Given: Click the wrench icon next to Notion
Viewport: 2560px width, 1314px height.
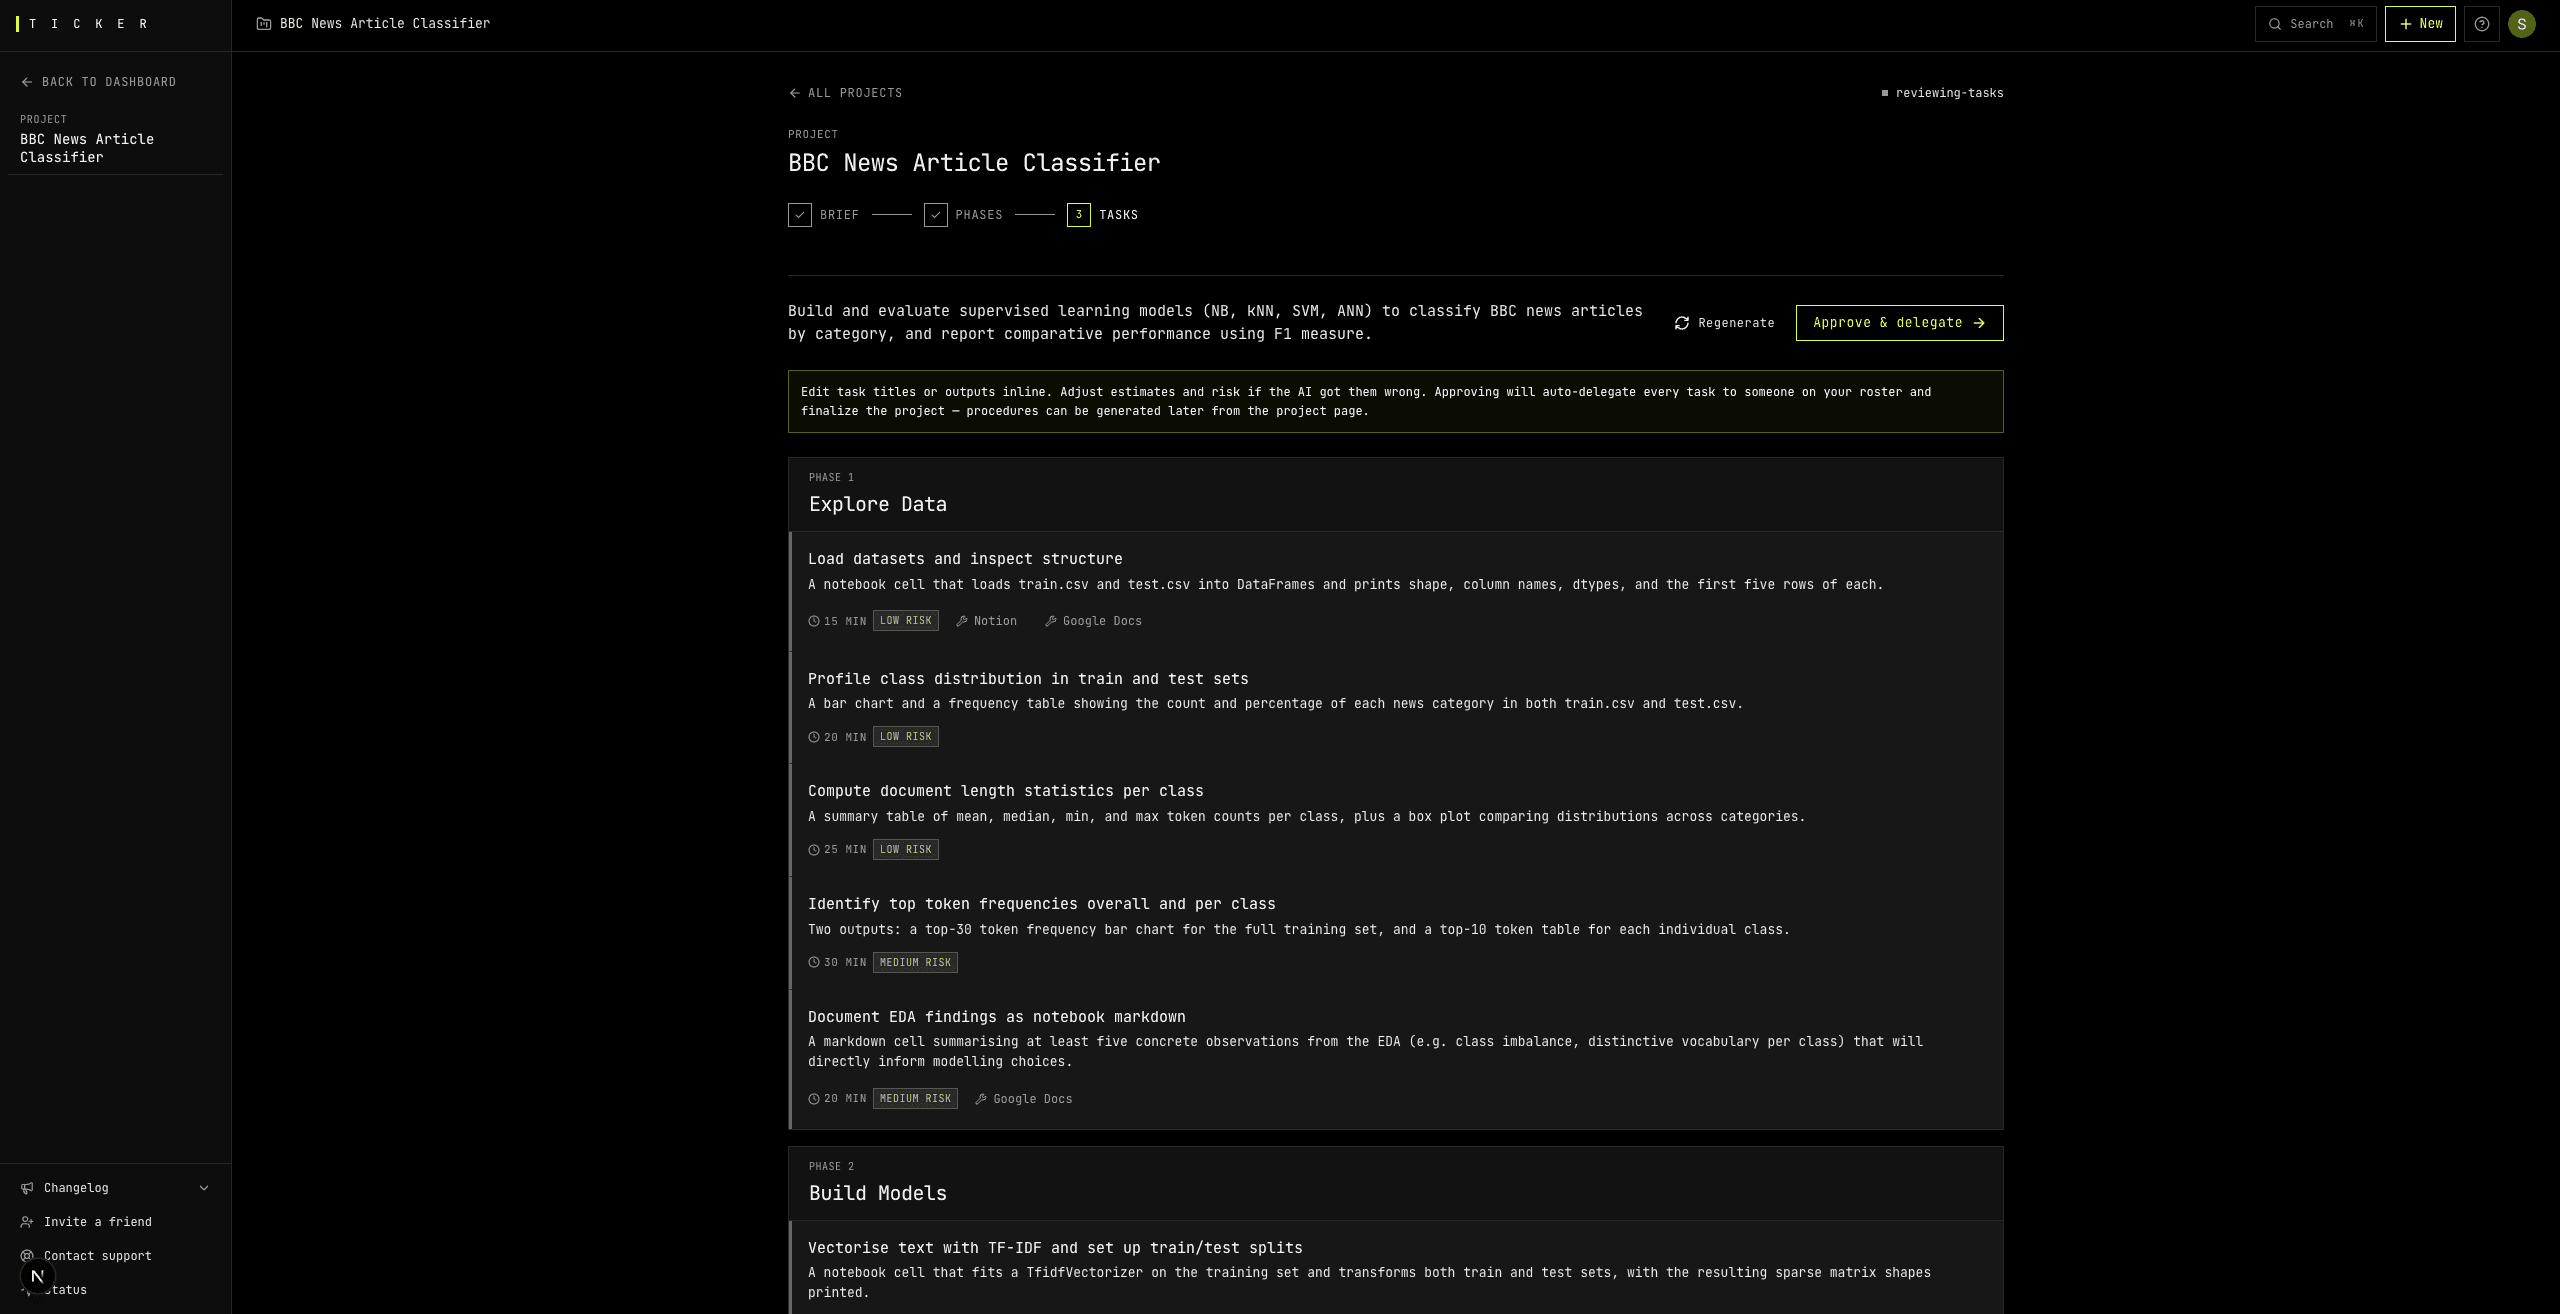Looking at the screenshot, I should pyautogui.click(x=962, y=621).
